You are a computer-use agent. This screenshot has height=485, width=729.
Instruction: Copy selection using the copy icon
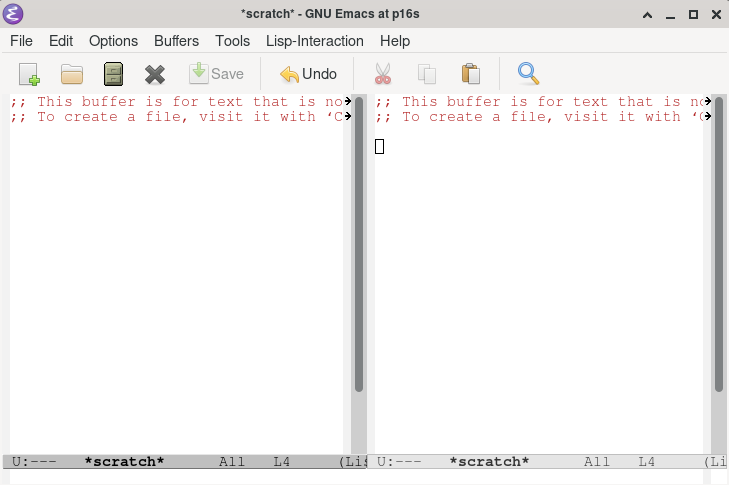click(x=427, y=74)
